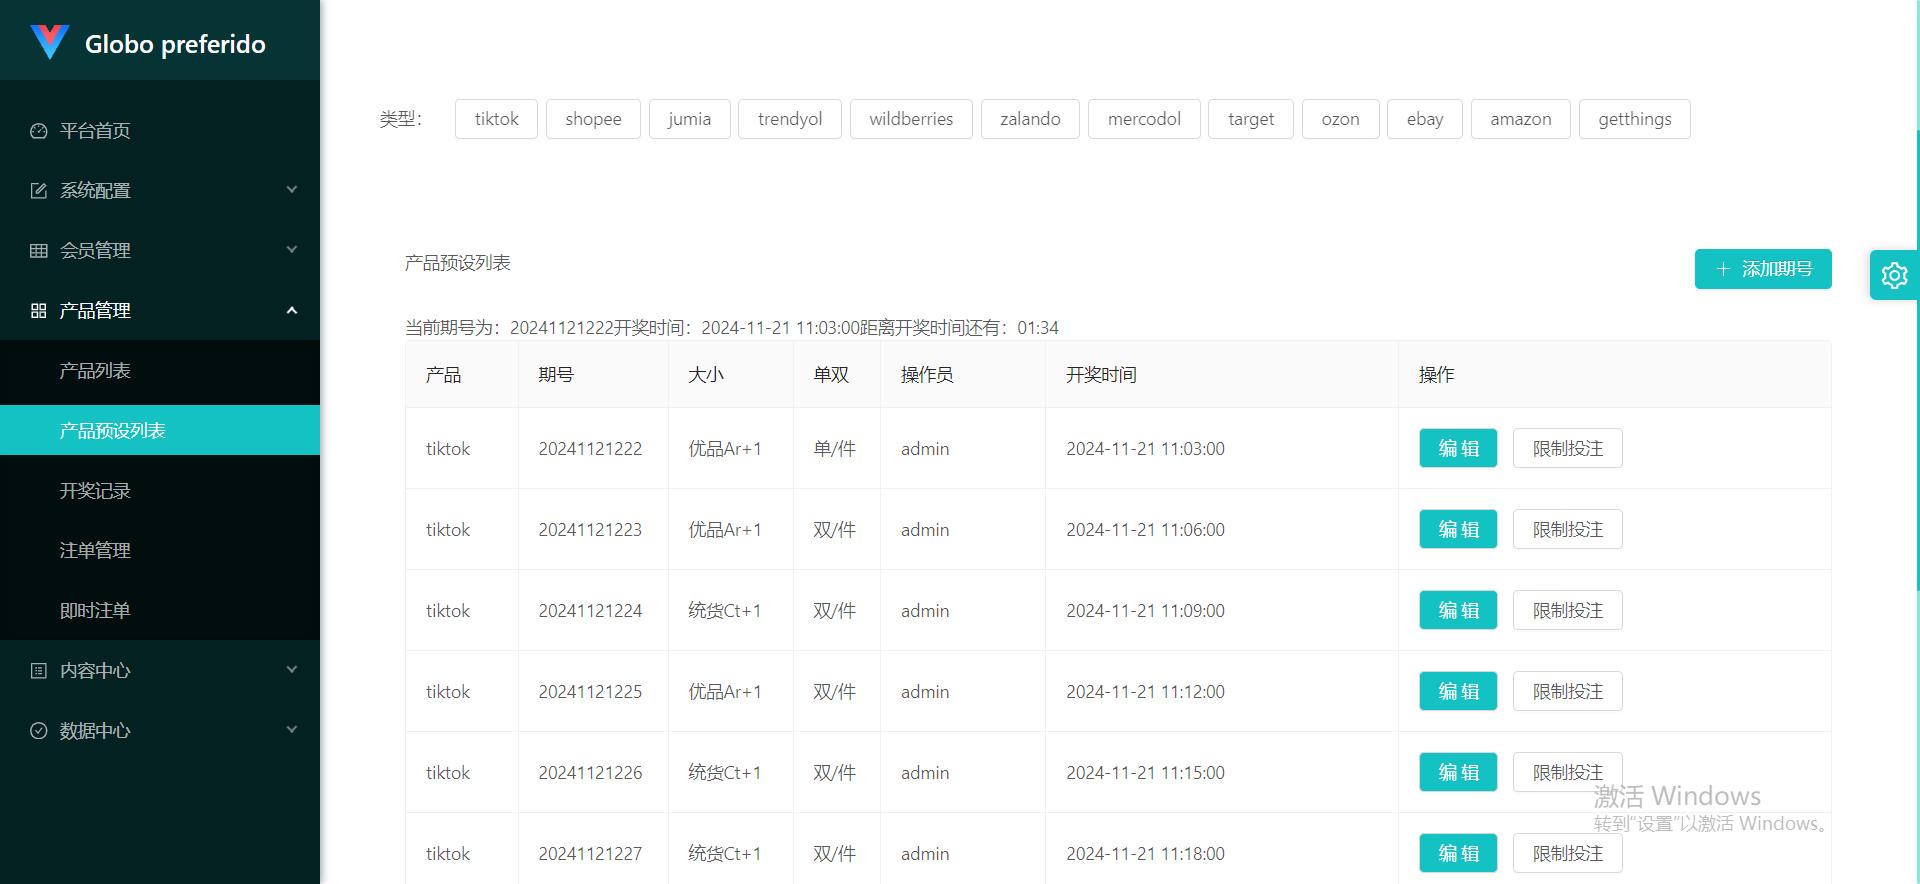The height and width of the screenshot is (884, 1920).
Task: Open 产品列表 submenu item
Action: [x=160, y=370]
